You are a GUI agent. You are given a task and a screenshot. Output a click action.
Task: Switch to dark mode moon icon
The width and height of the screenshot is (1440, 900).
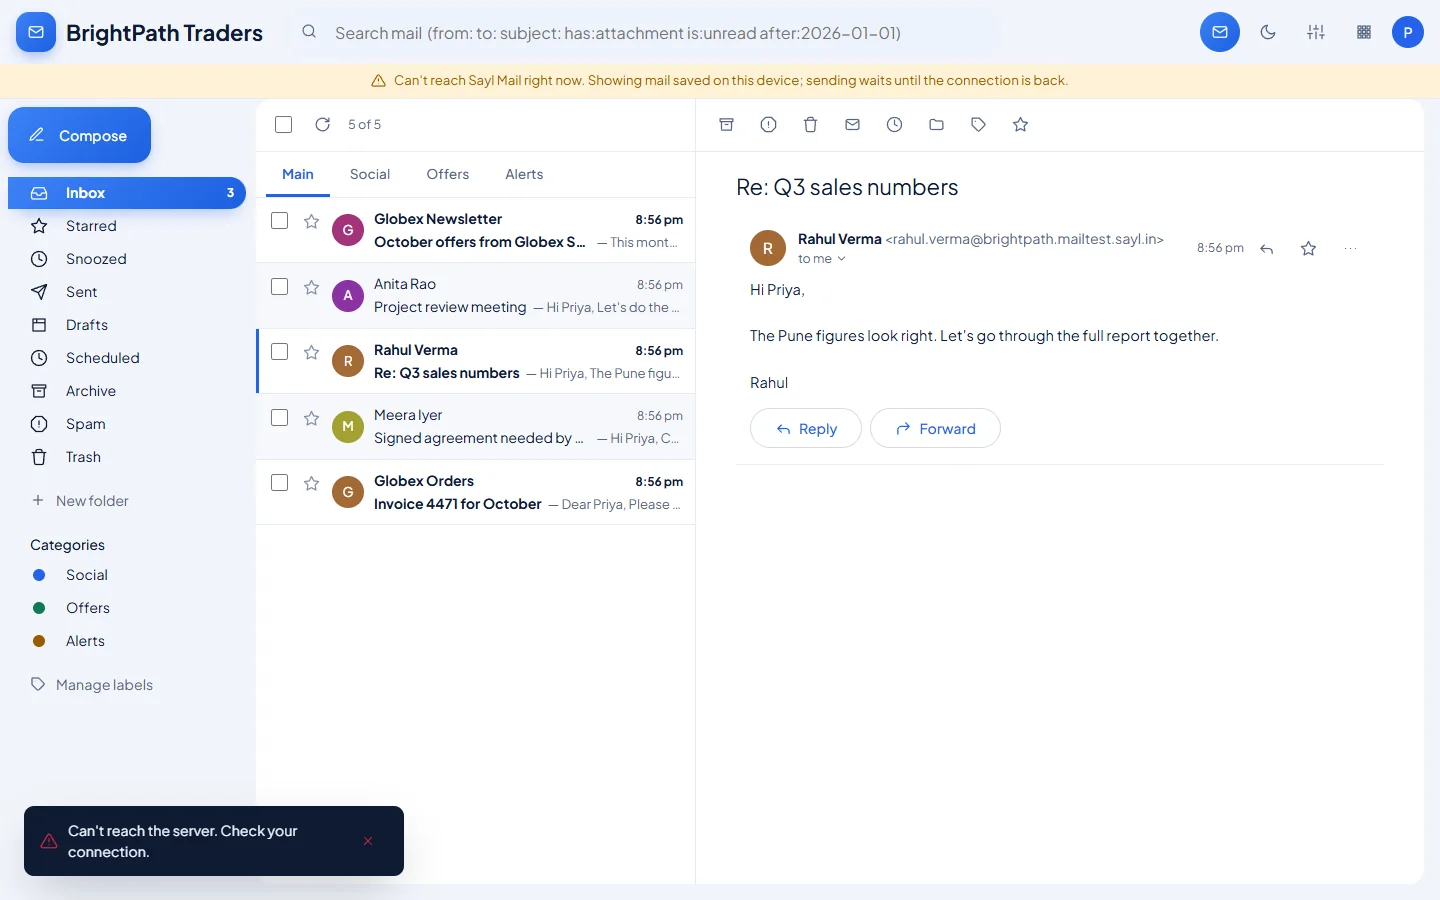pos(1268,32)
